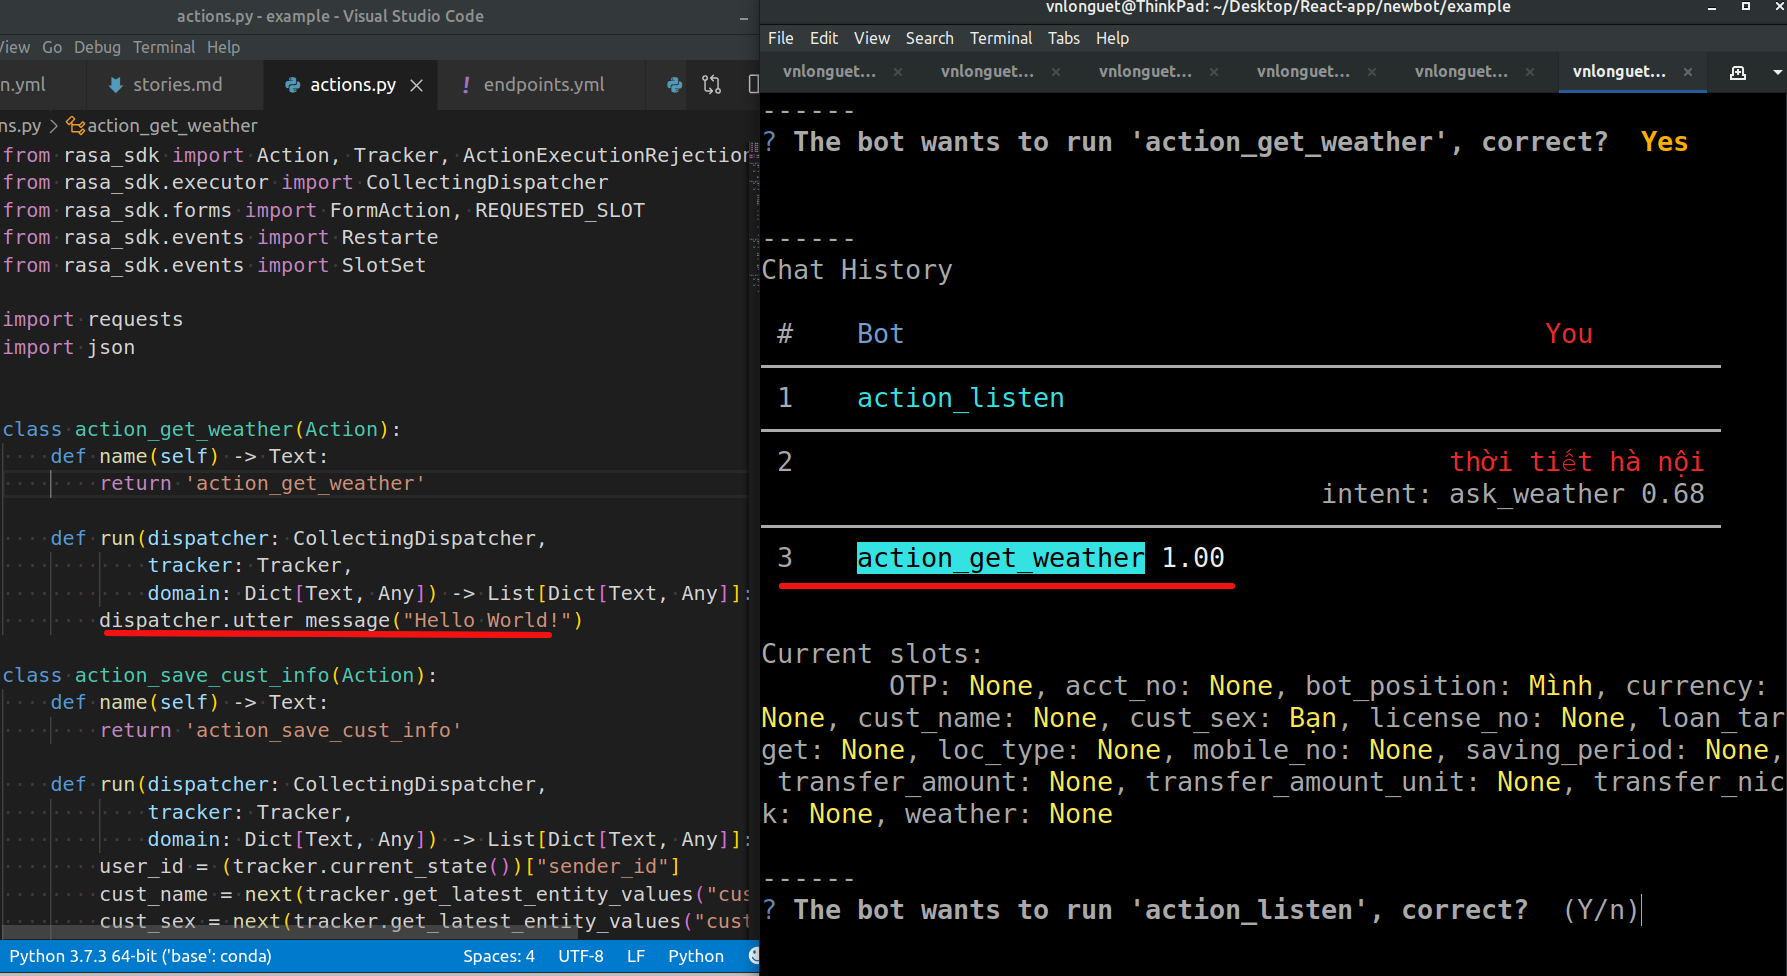Open new terminal tab icon

click(1738, 72)
